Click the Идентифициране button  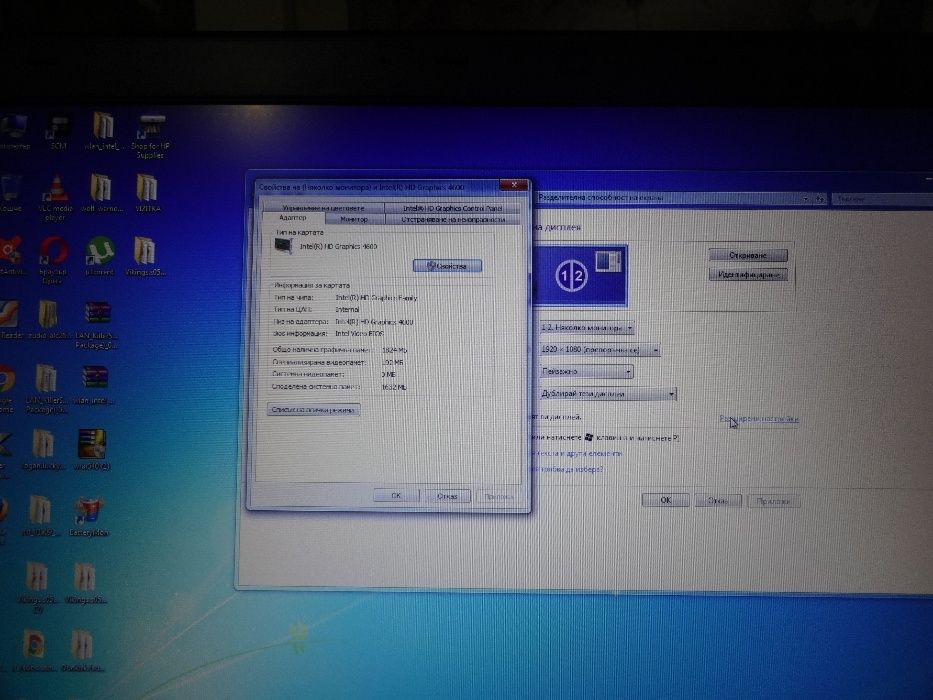coord(749,274)
